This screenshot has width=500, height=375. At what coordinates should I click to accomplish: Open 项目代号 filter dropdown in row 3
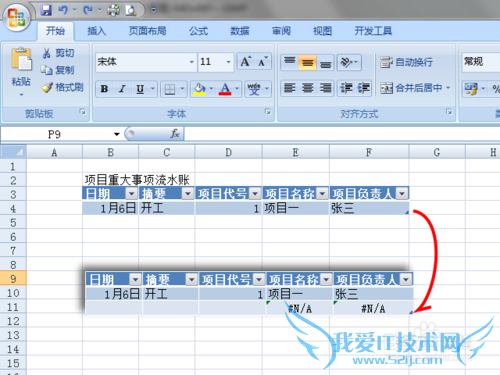click(x=255, y=193)
